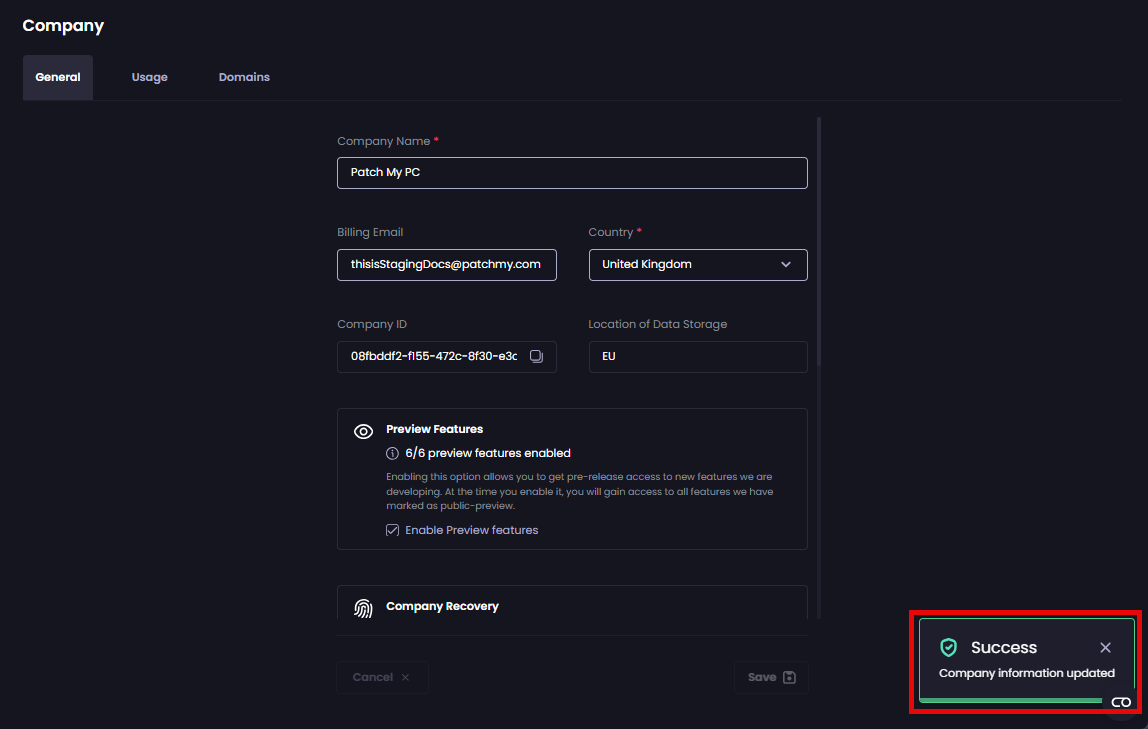This screenshot has width=1148, height=729.
Task: Copy the Company ID using the copy icon
Action: pos(537,356)
